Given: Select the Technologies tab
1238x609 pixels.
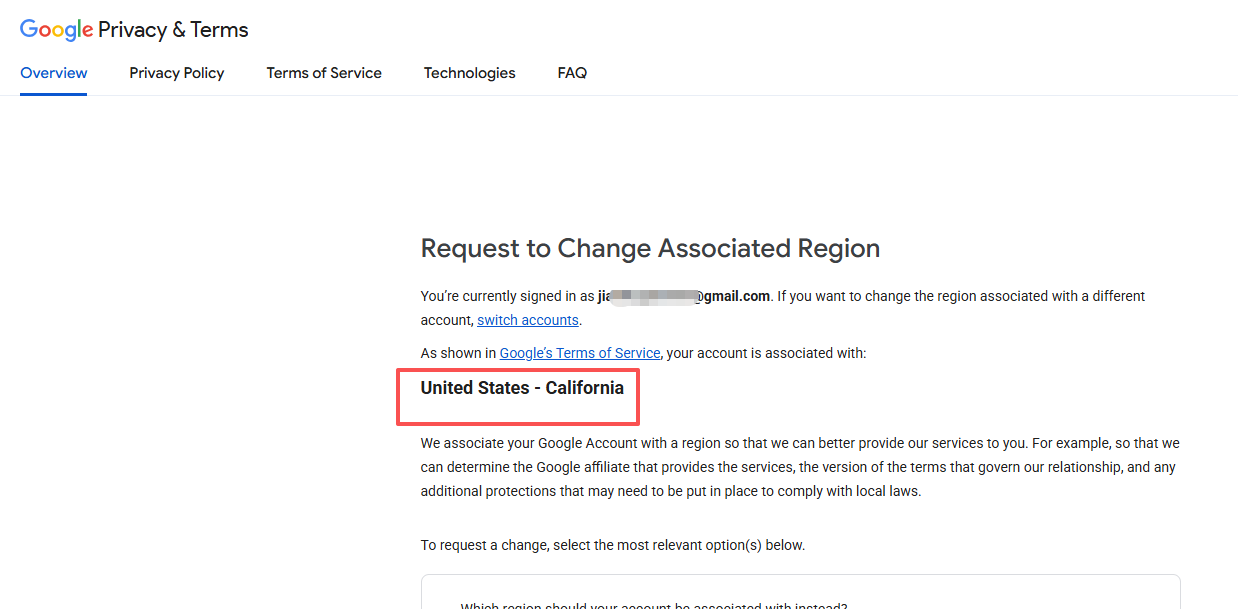Looking at the screenshot, I should coord(470,73).
